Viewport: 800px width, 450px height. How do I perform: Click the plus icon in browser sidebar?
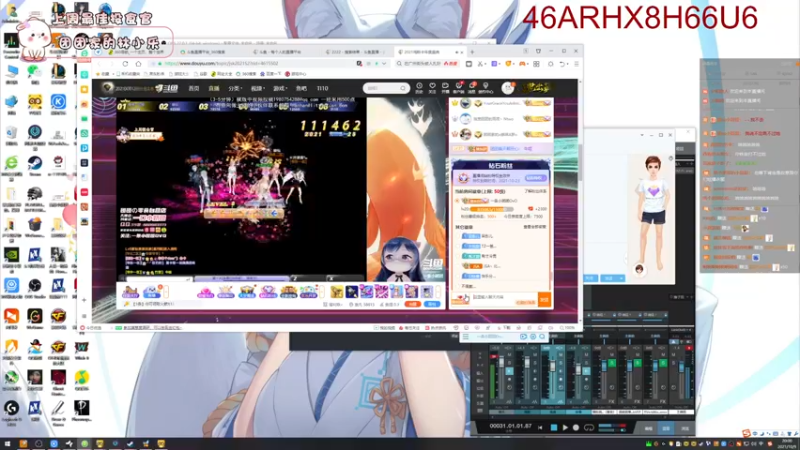click(x=84, y=300)
